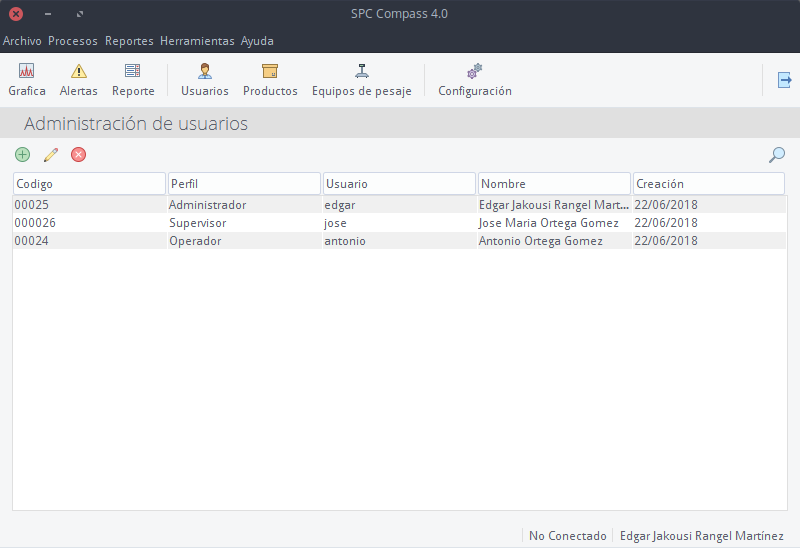Screen dimensions: 800x548
Task: Open the Usuarios toolbar icon
Action: (x=205, y=80)
